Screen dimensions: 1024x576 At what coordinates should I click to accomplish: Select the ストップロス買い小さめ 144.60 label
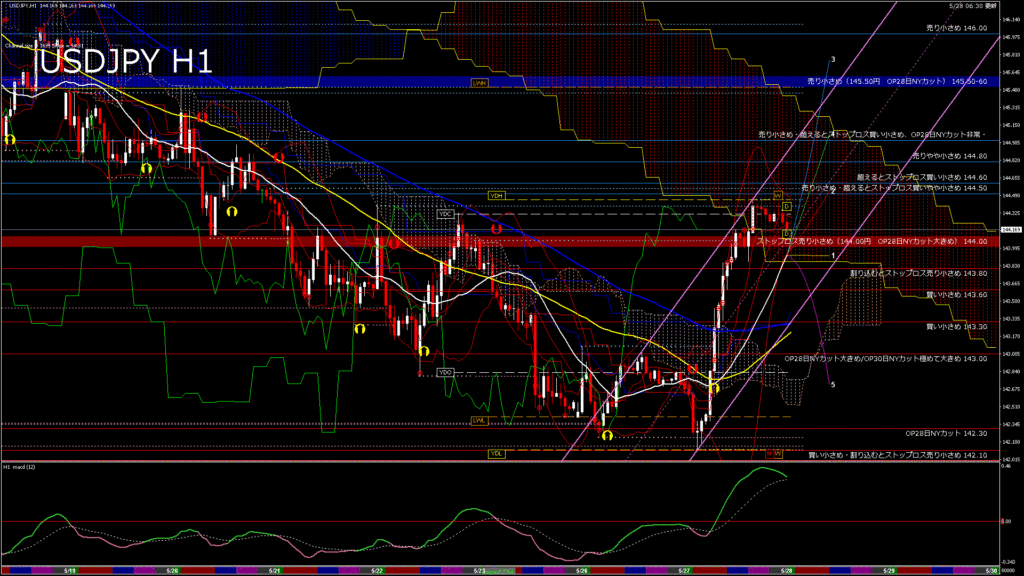click(922, 177)
